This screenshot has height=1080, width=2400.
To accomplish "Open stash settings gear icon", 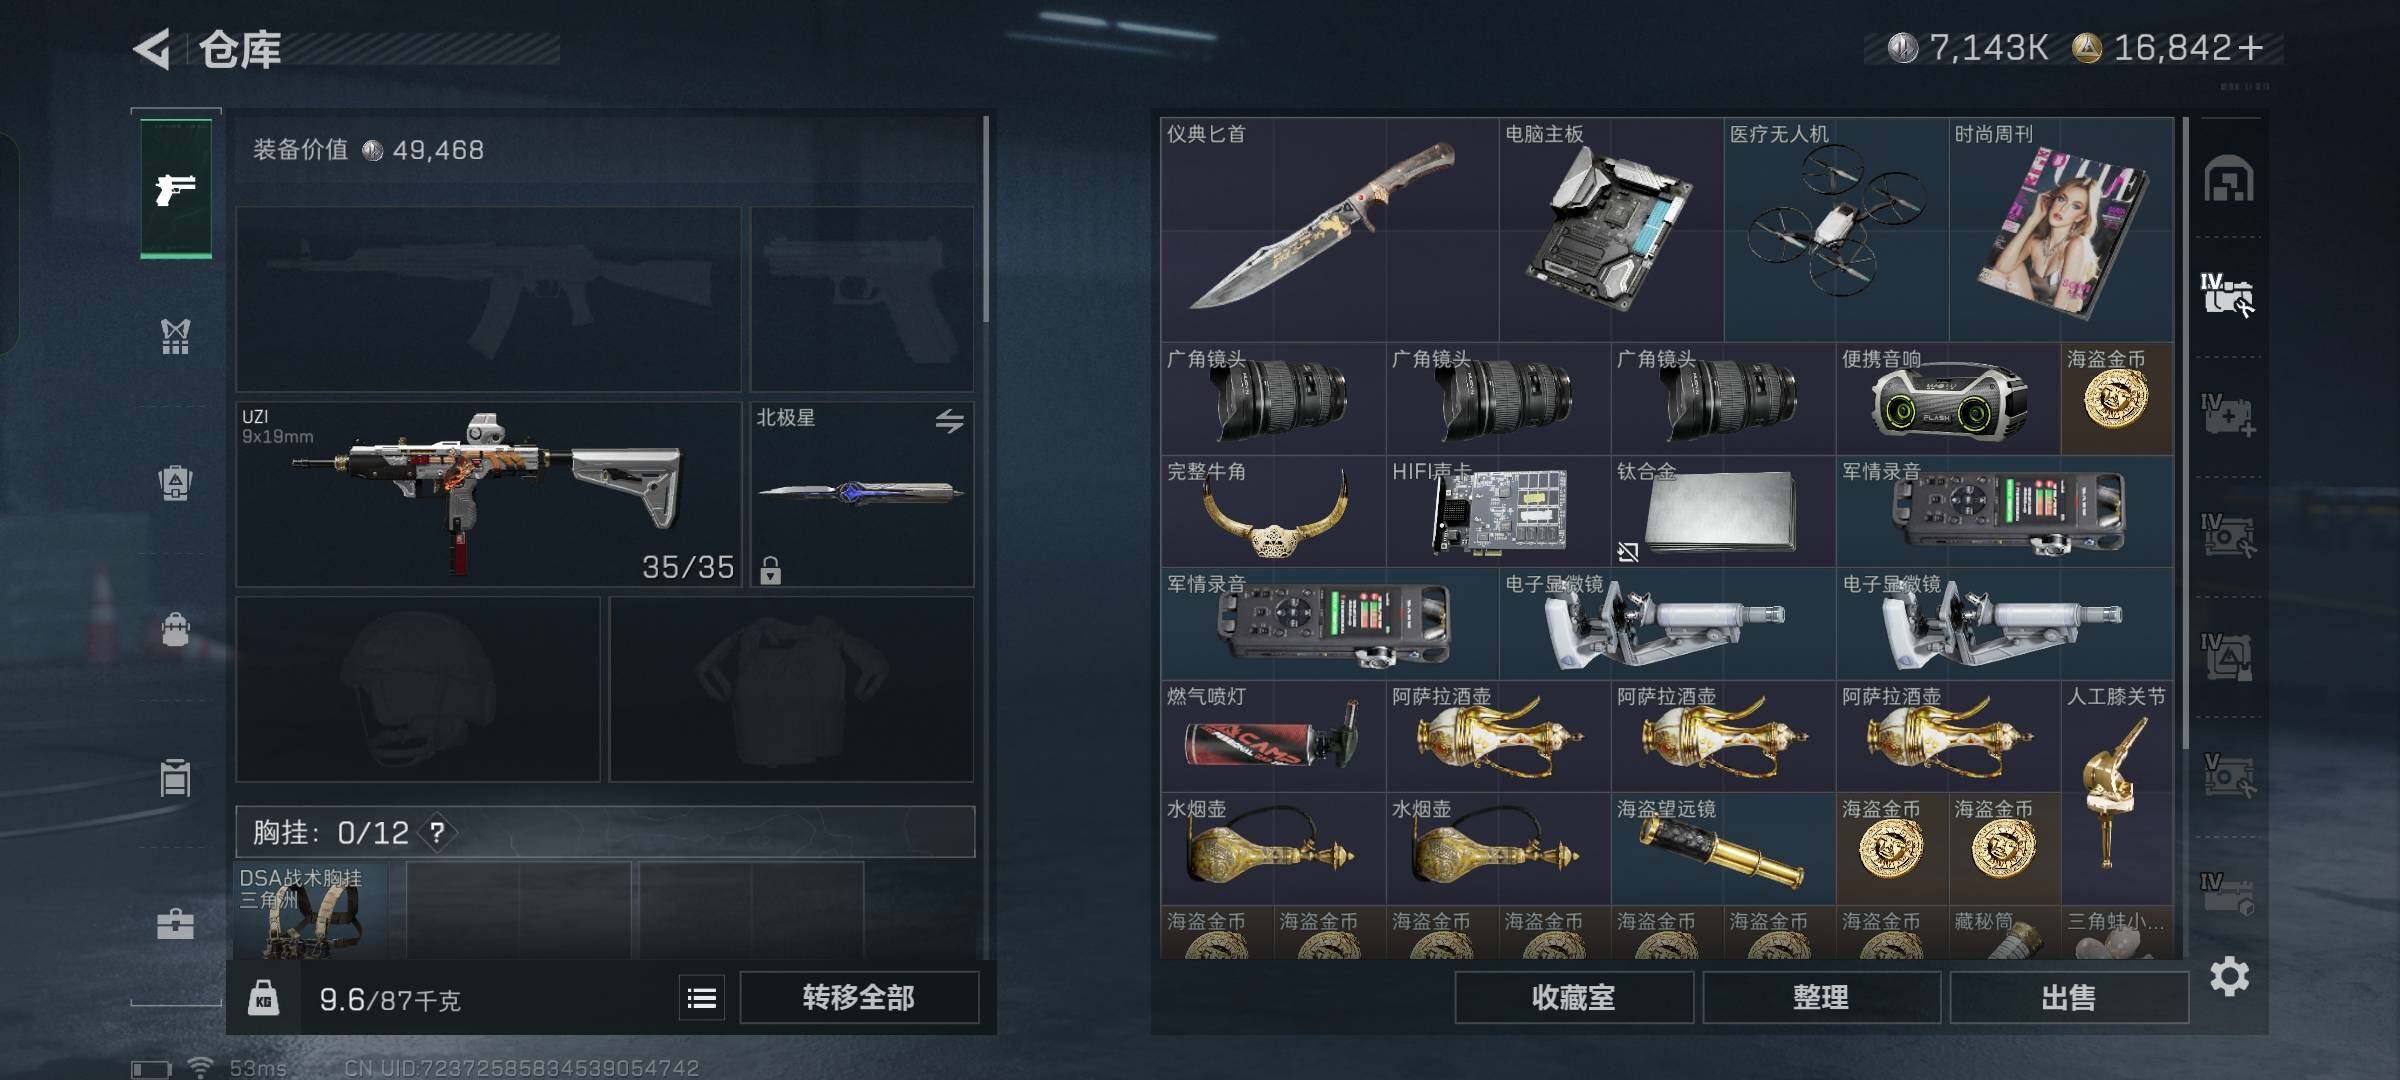I will (2229, 976).
